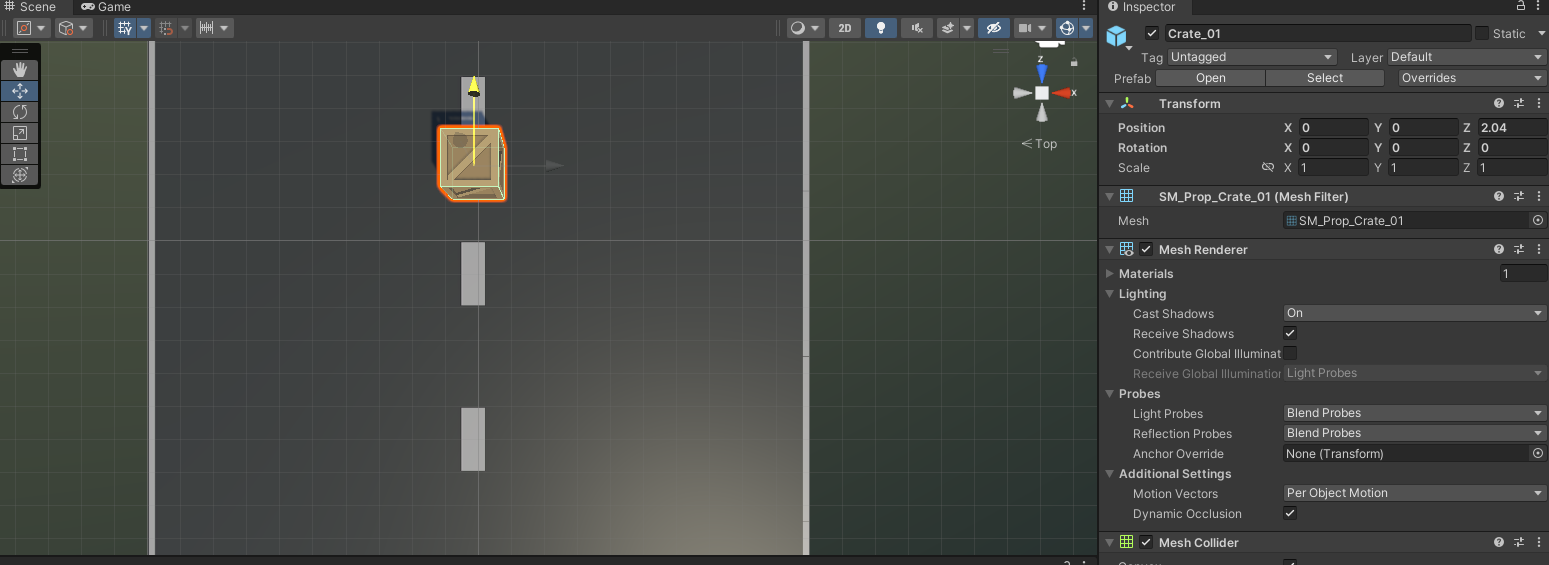The width and height of the screenshot is (1549, 565).
Task: Select the Hand view tool
Action: [x=19, y=70]
